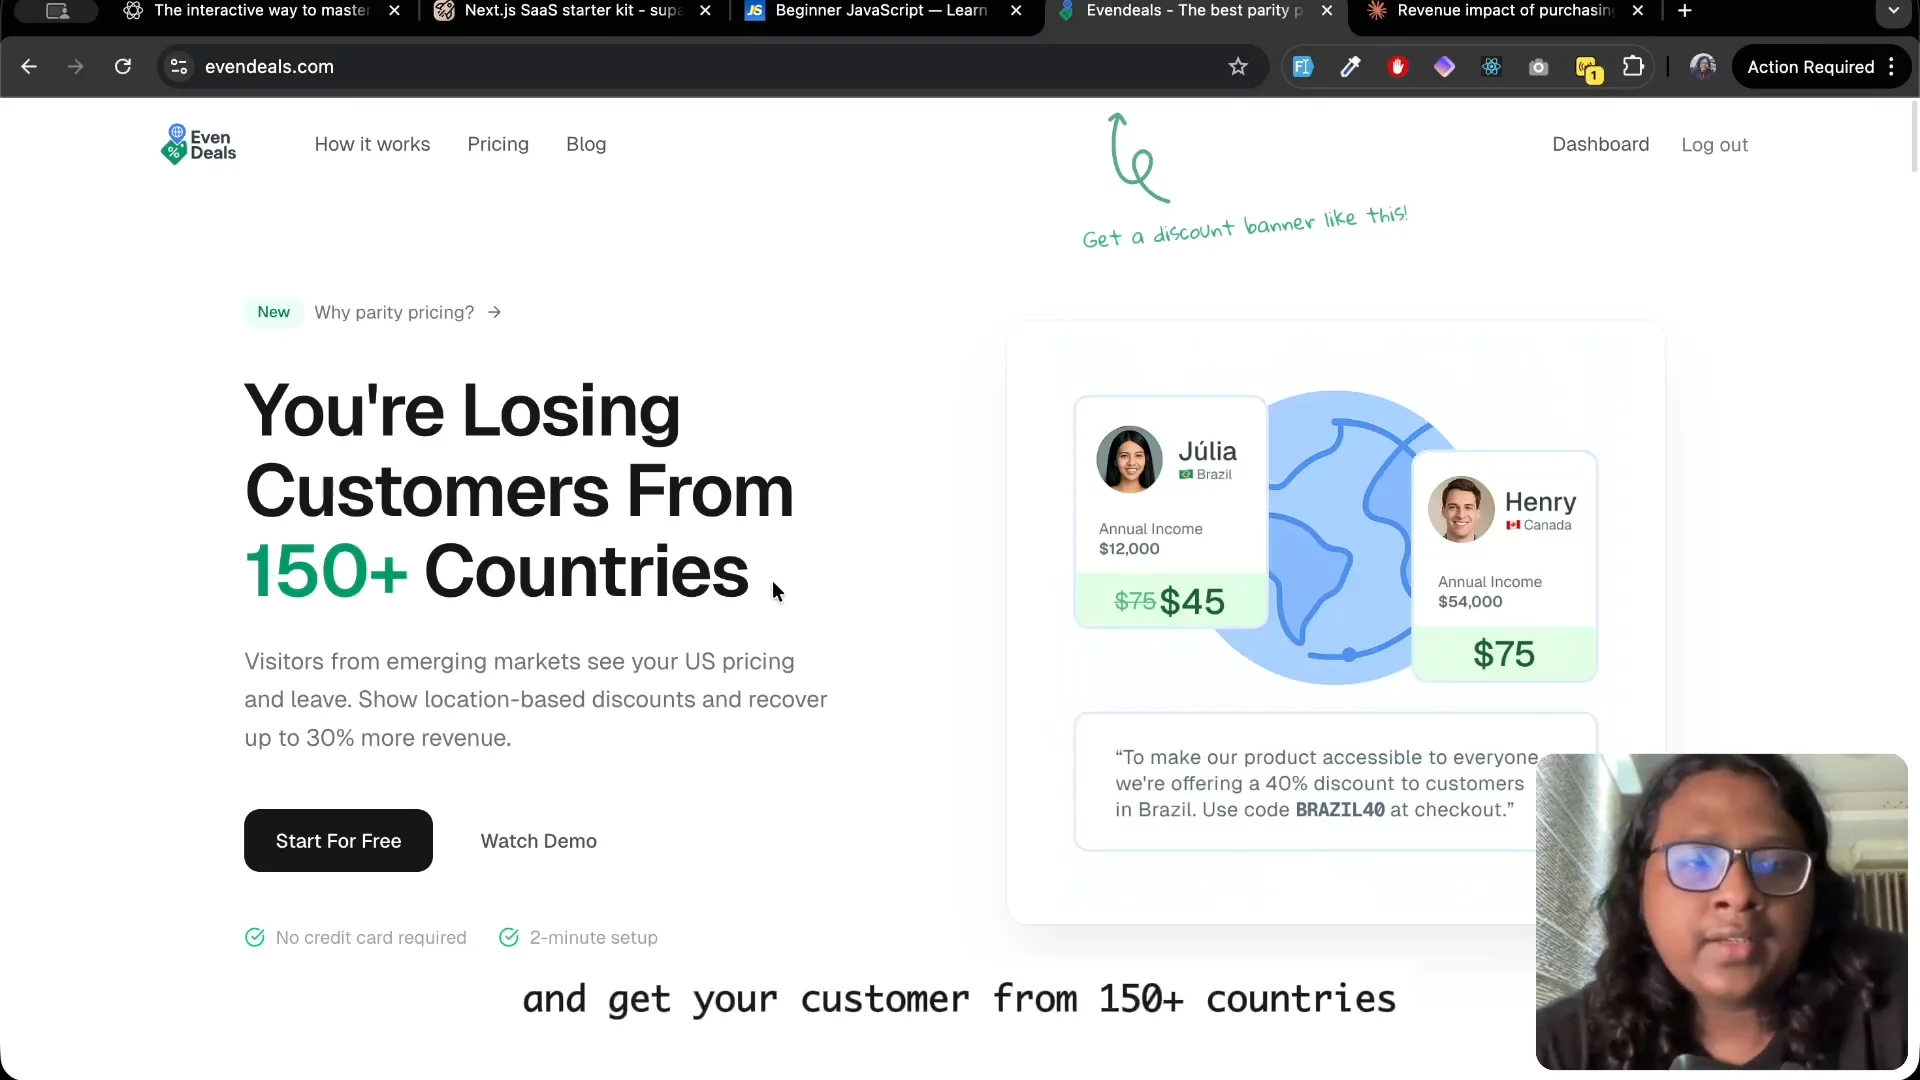Image resolution: width=1920 pixels, height=1080 pixels.
Task: Bookmark this page with the star icon
Action: point(1238,67)
